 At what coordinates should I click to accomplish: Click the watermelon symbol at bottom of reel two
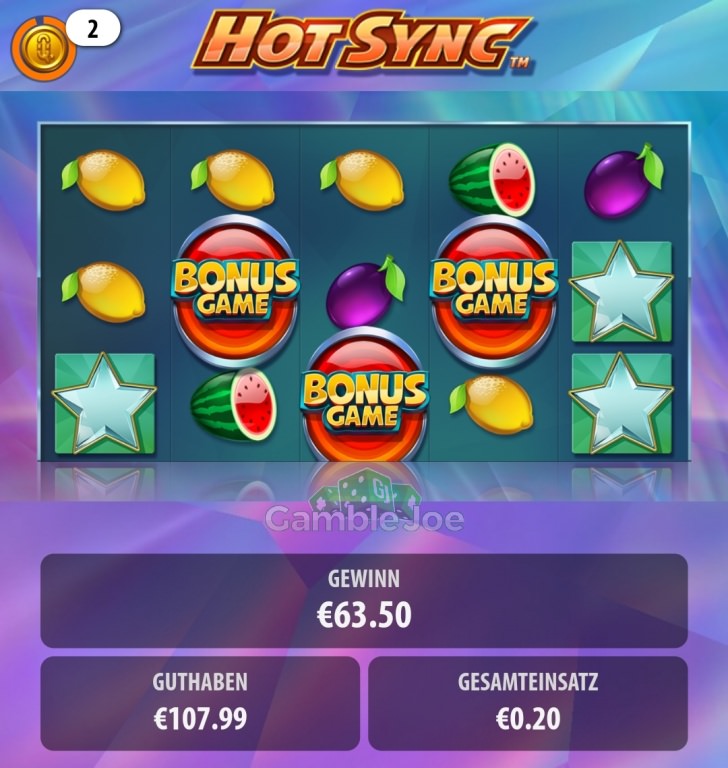coord(234,405)
